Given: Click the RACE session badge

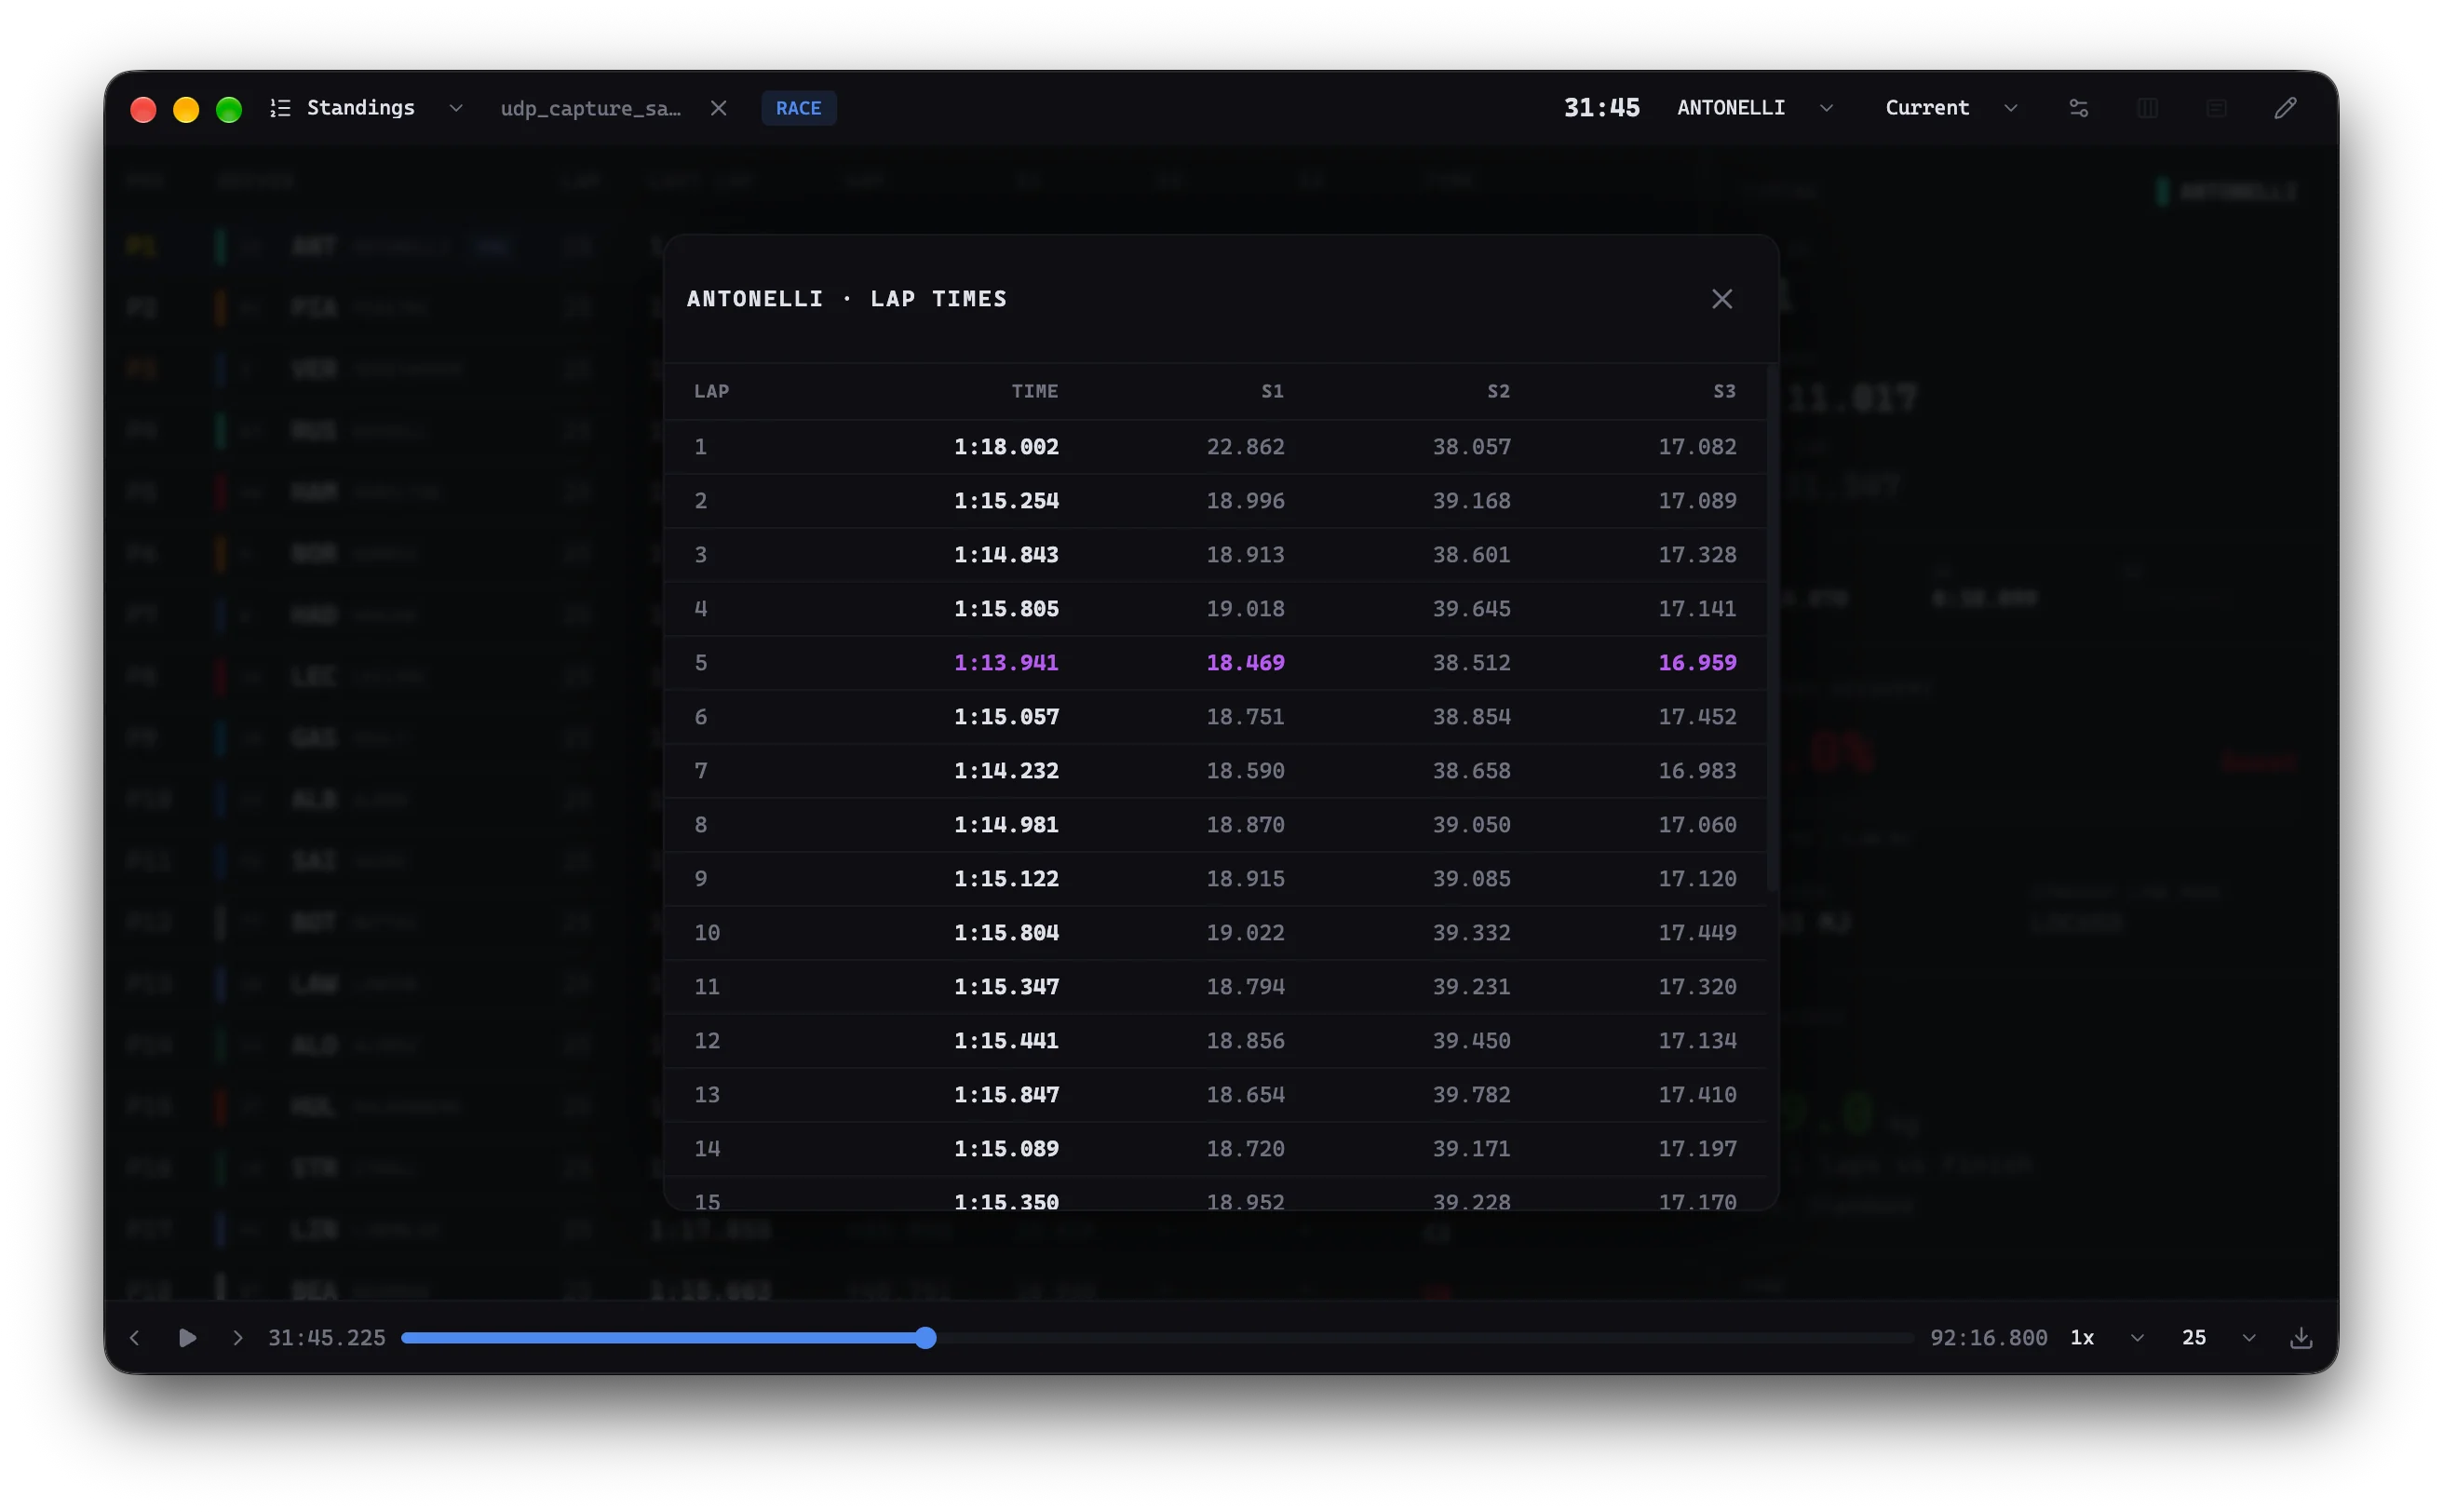Looking at the screenshot, I should point(798,108).
